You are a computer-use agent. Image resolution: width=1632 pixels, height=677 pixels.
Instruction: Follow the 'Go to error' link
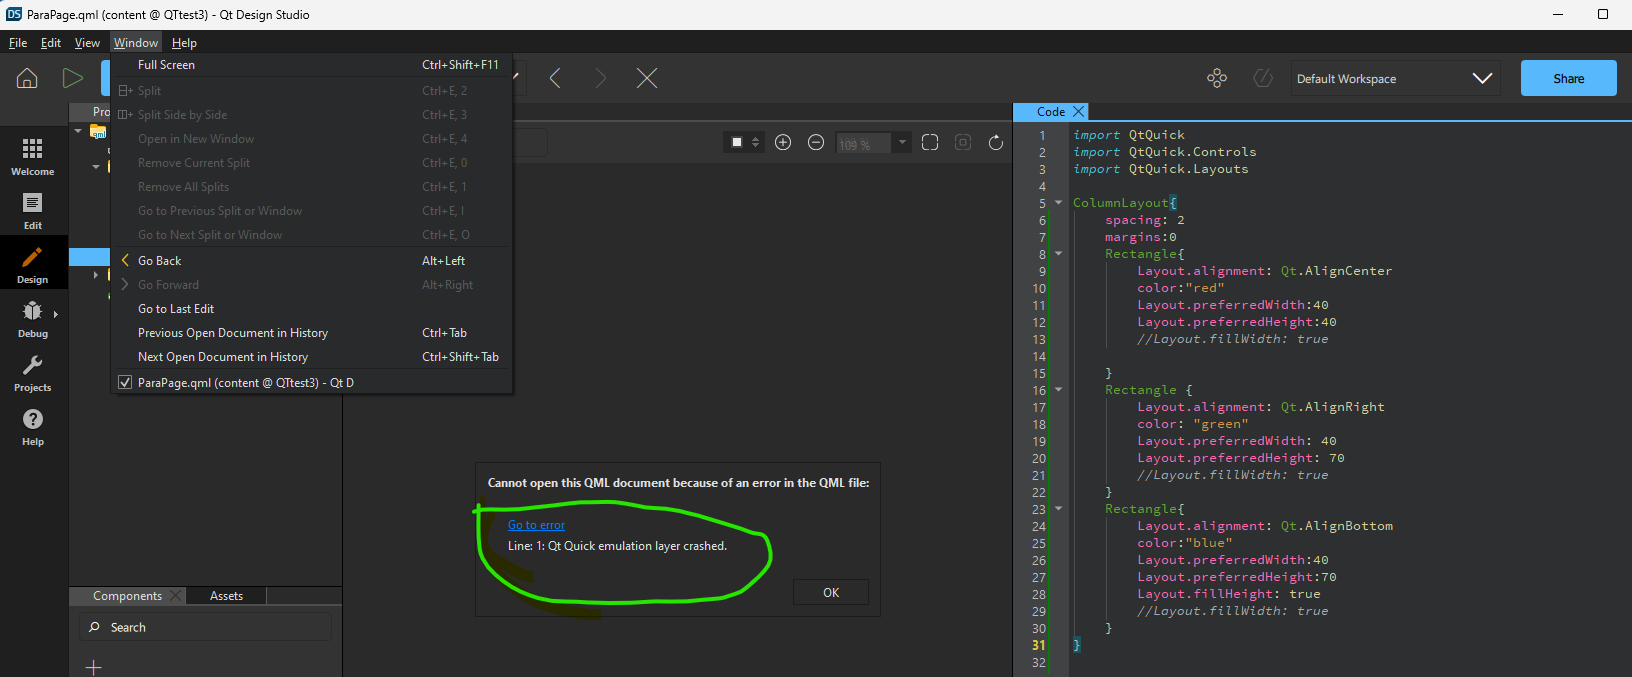point(536,525)
